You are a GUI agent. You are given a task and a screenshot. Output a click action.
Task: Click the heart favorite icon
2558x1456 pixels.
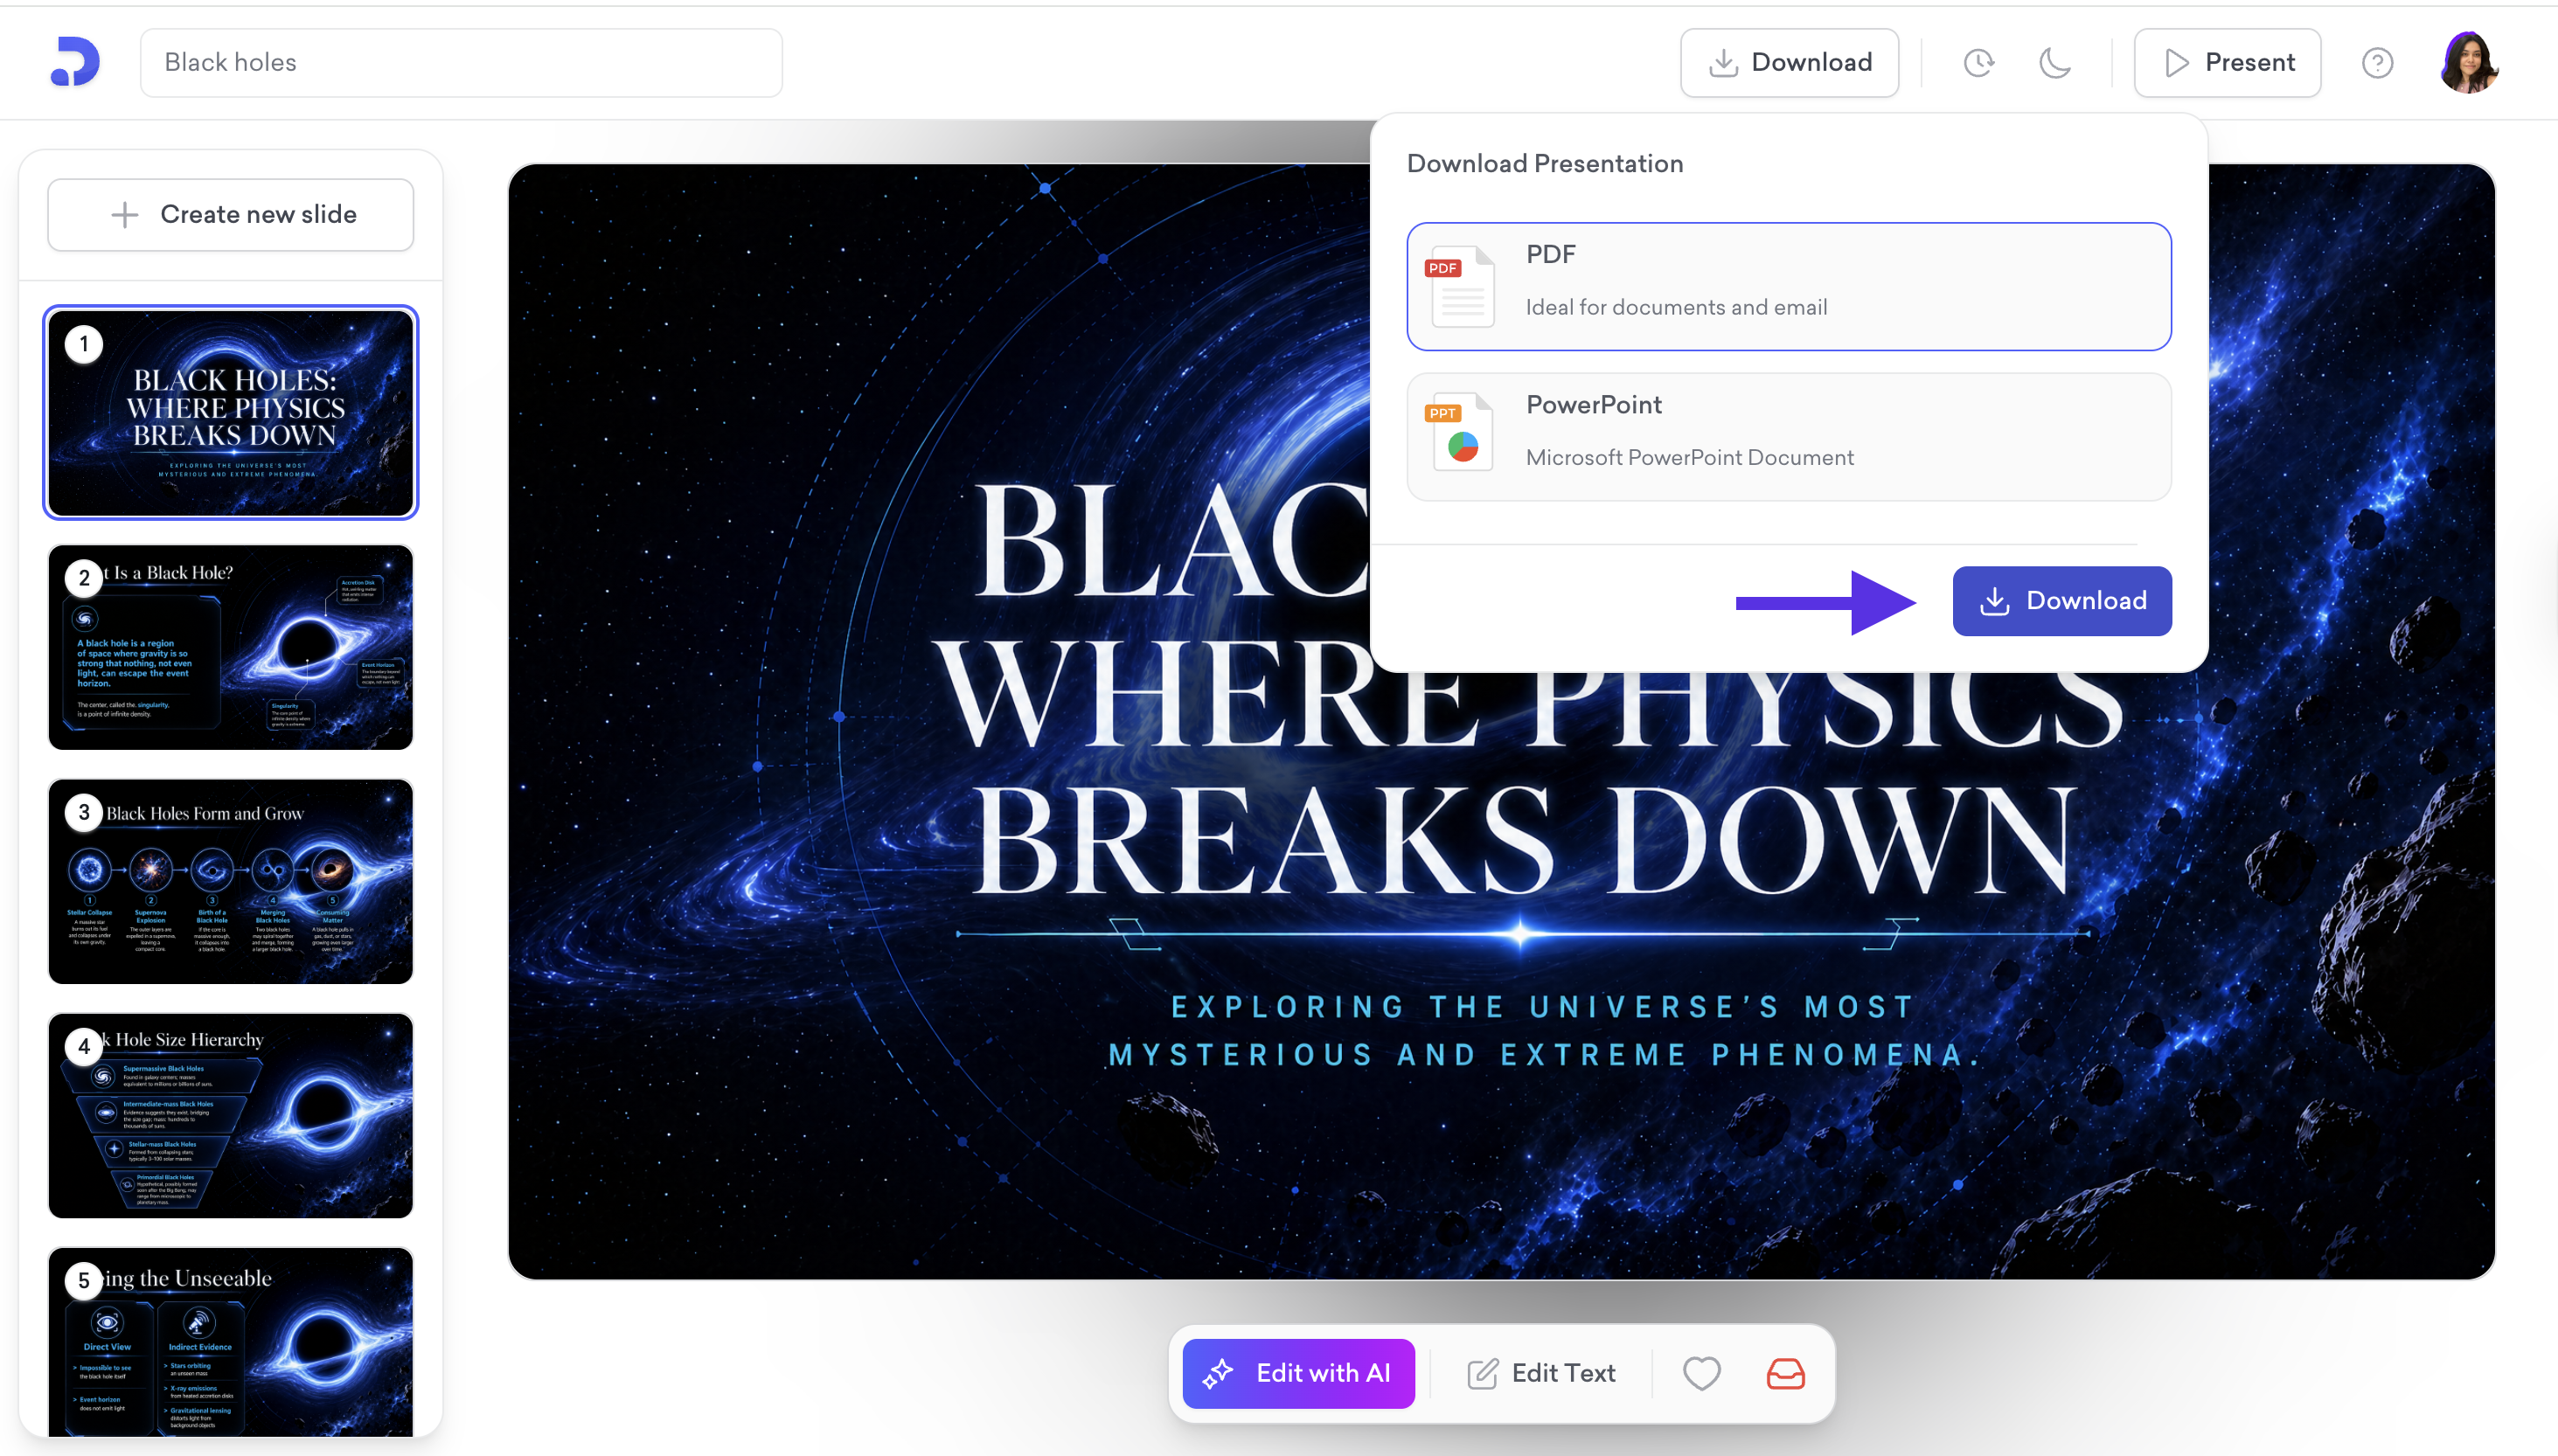(1700, 1373)
